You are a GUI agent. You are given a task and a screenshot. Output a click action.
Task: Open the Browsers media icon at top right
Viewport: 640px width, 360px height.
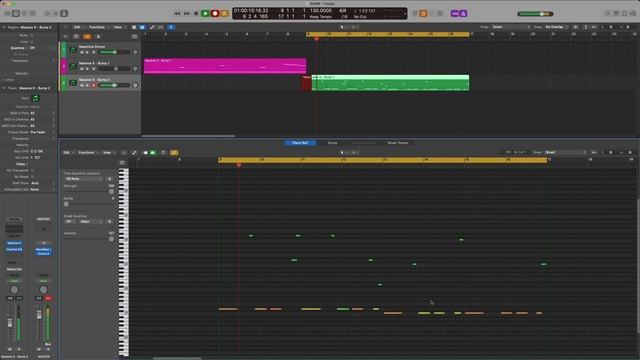coord(633,13)
